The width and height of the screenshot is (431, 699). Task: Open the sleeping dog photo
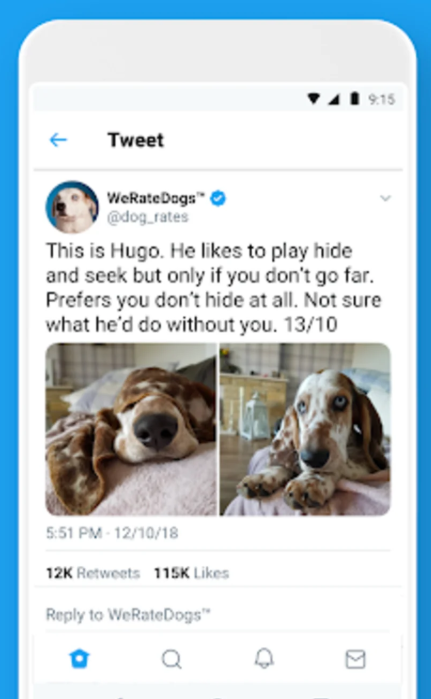(131, 429)
